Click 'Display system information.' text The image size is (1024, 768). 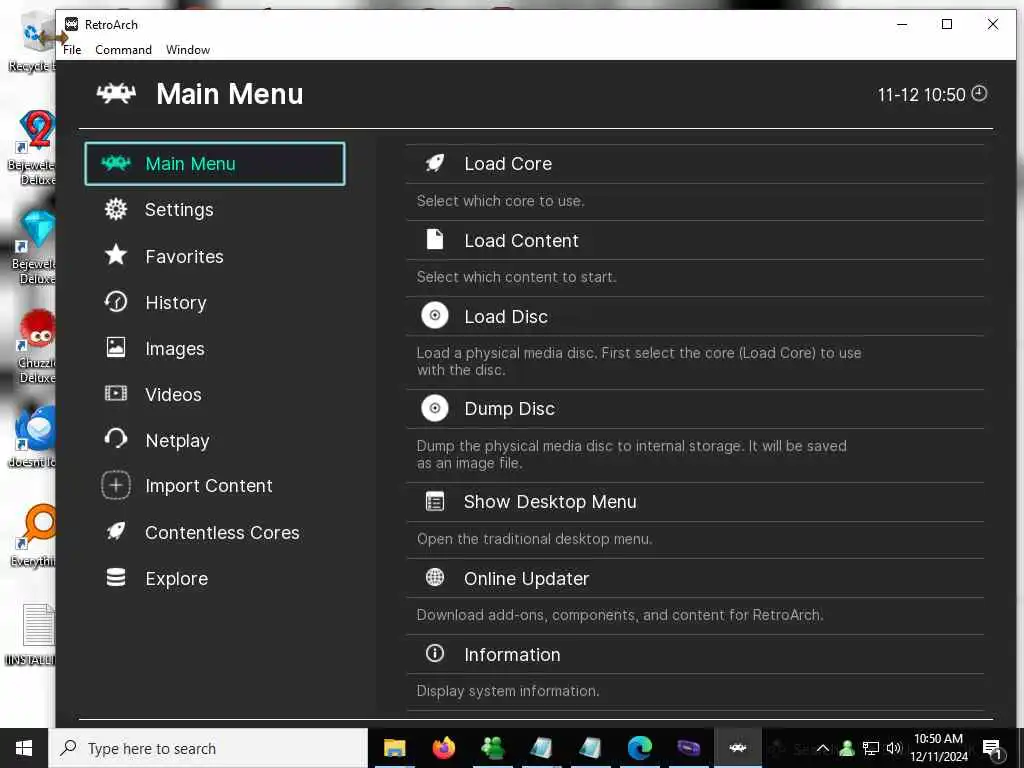pyautogui.click(x=507, y=691)
